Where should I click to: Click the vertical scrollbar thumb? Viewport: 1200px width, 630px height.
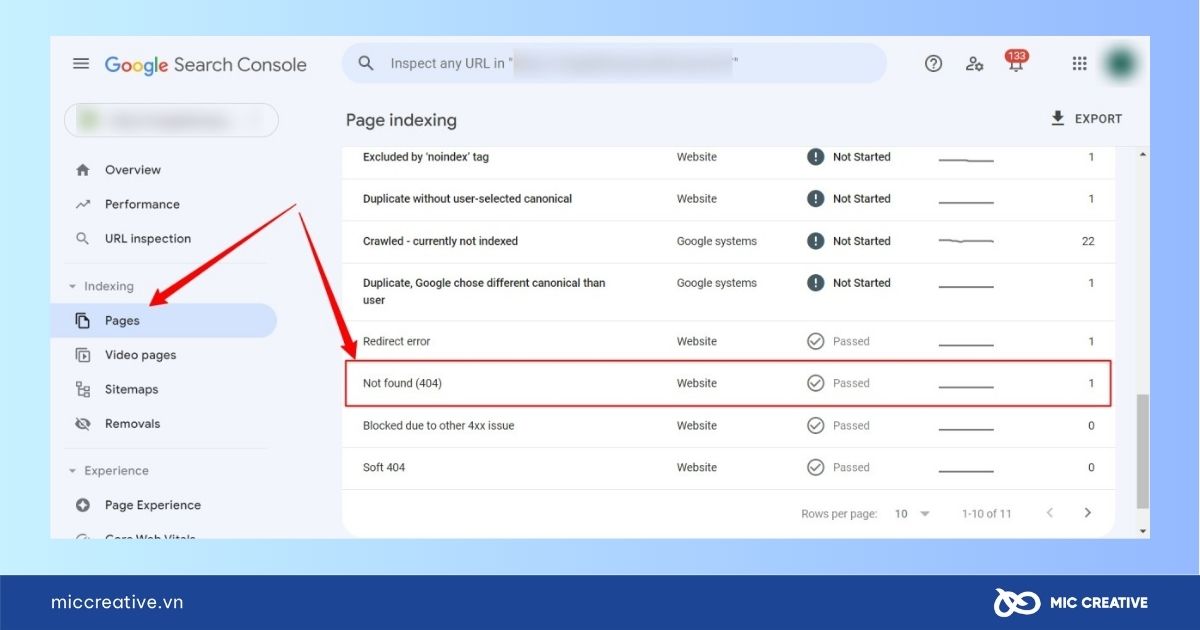pyautogui.click(x=1142, y=450)
